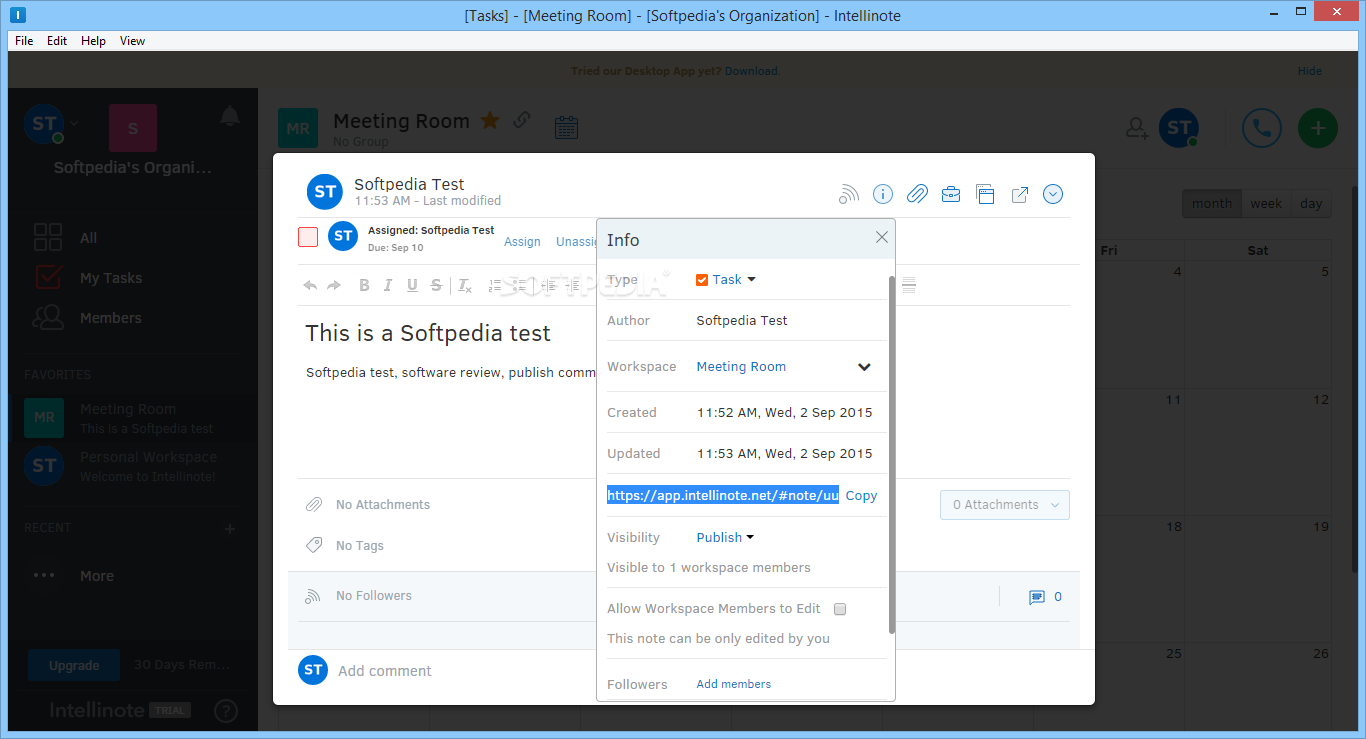This screenshot has height=739, width=1366.
Task: Insert numbered list
Action: pyautogui.click(x=495, y=286)
